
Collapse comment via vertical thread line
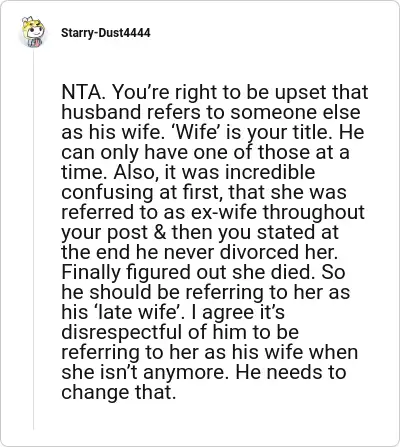point(33,240)
